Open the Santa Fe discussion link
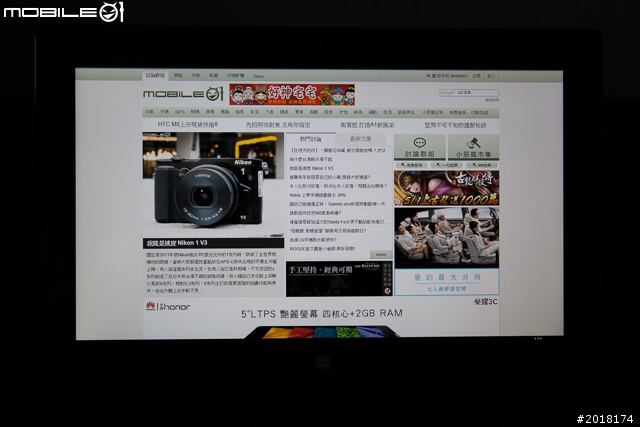Screen dimensions: 640x427 click(x=337, y=222)
